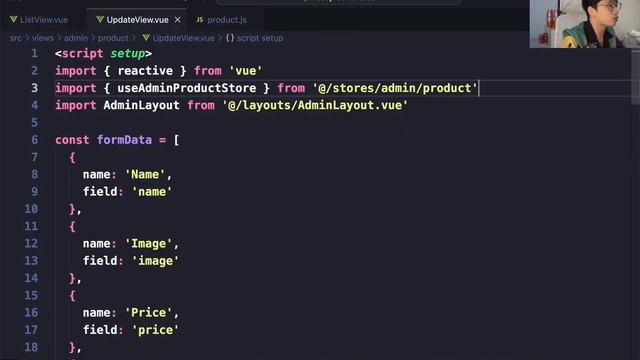This screenshot has height=360, width=640.
Task: Click 'useAdminProductStore' in the import line
Action: pyautogui.click(x=187, y=88)
